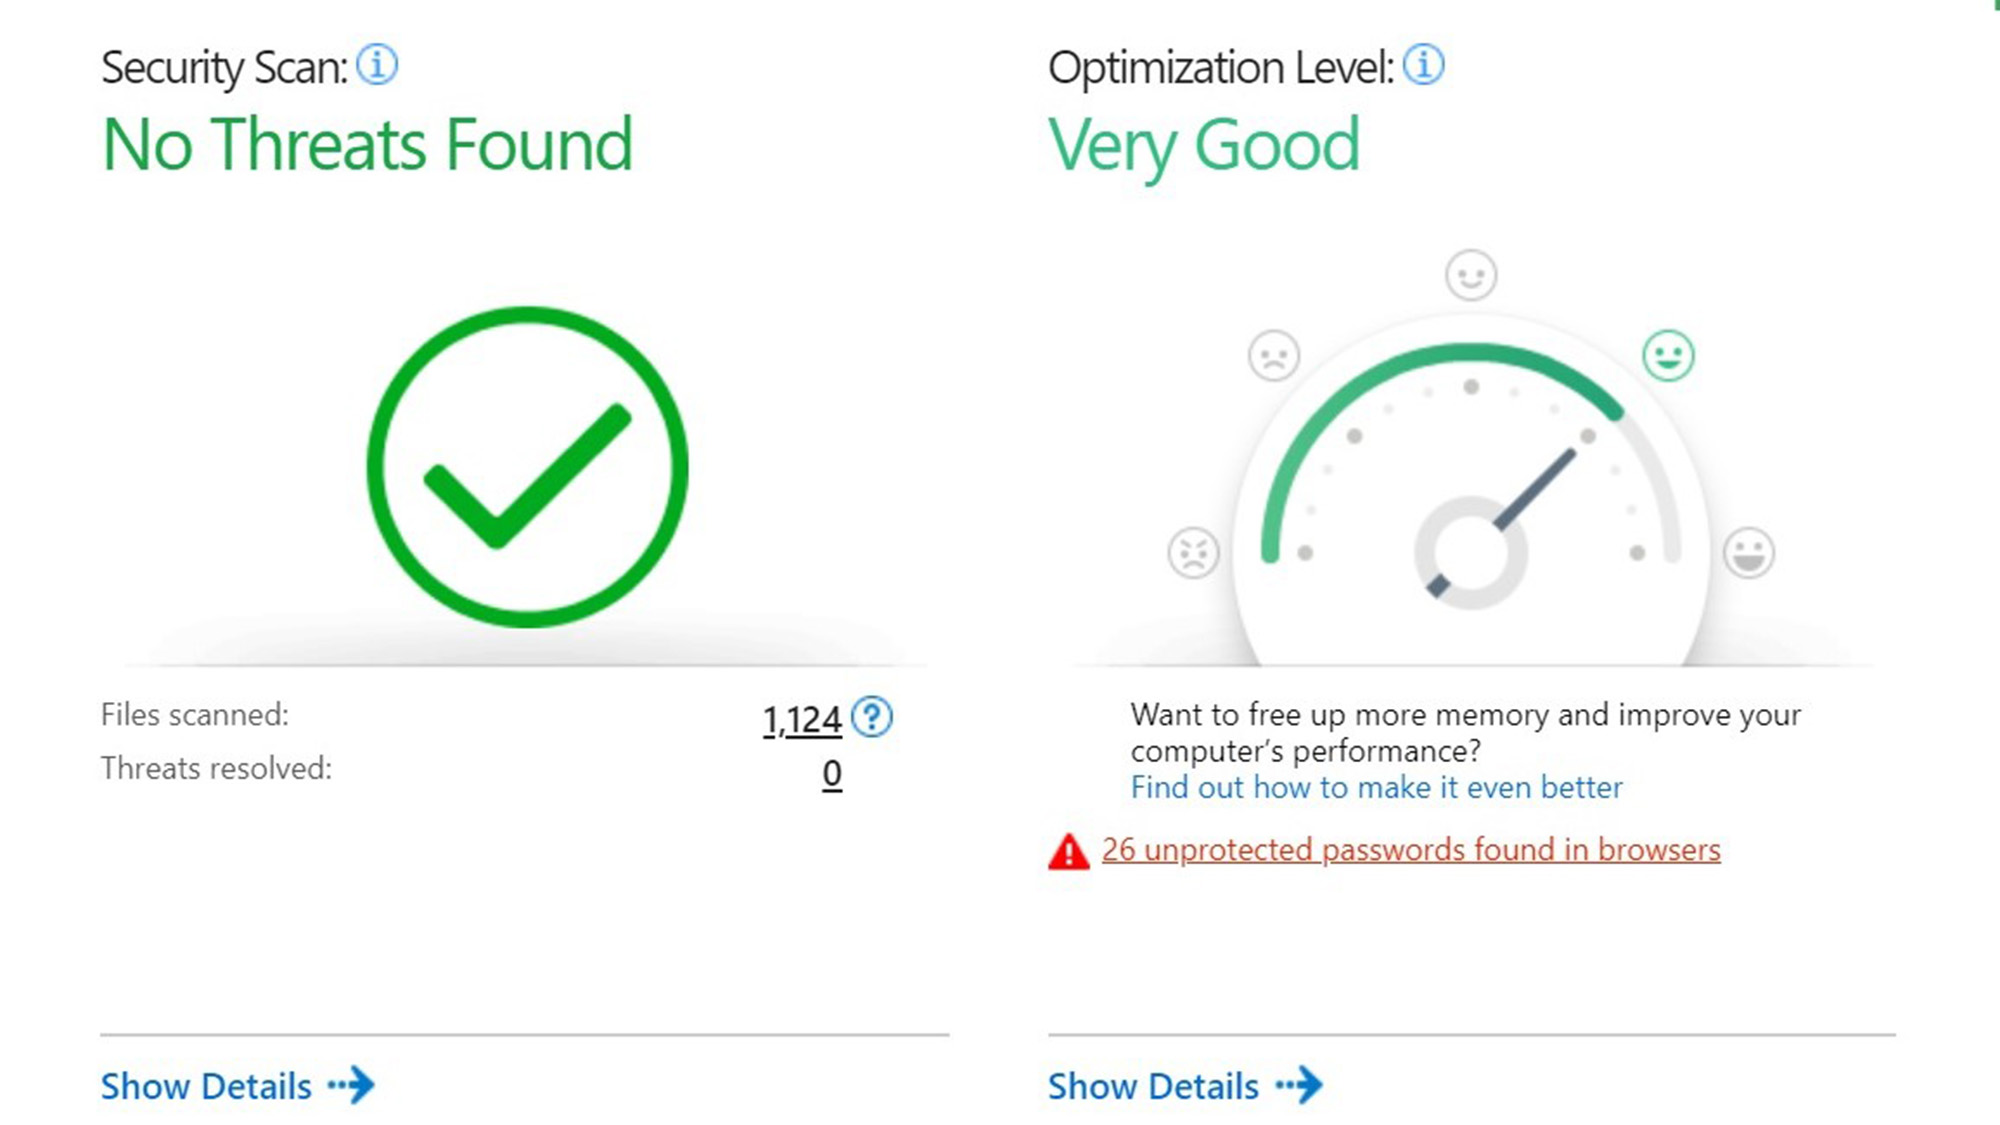This screenshot has width=2000, height=1125.
Task: Open Show Details under Optimization Level
Action: (x=1153, y=1086)
